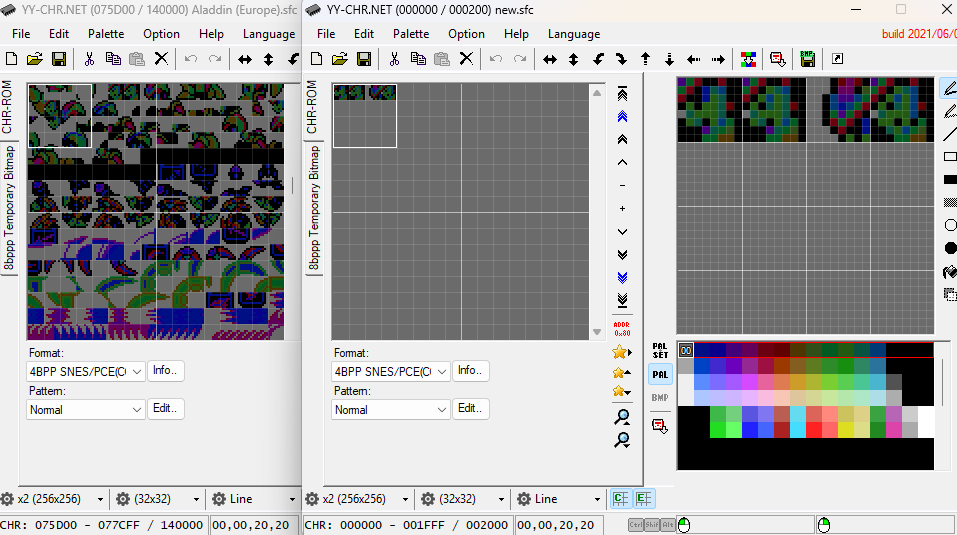Shift tile pixels up arrow icon
This screenshot has height=535, width=957.
646,59
